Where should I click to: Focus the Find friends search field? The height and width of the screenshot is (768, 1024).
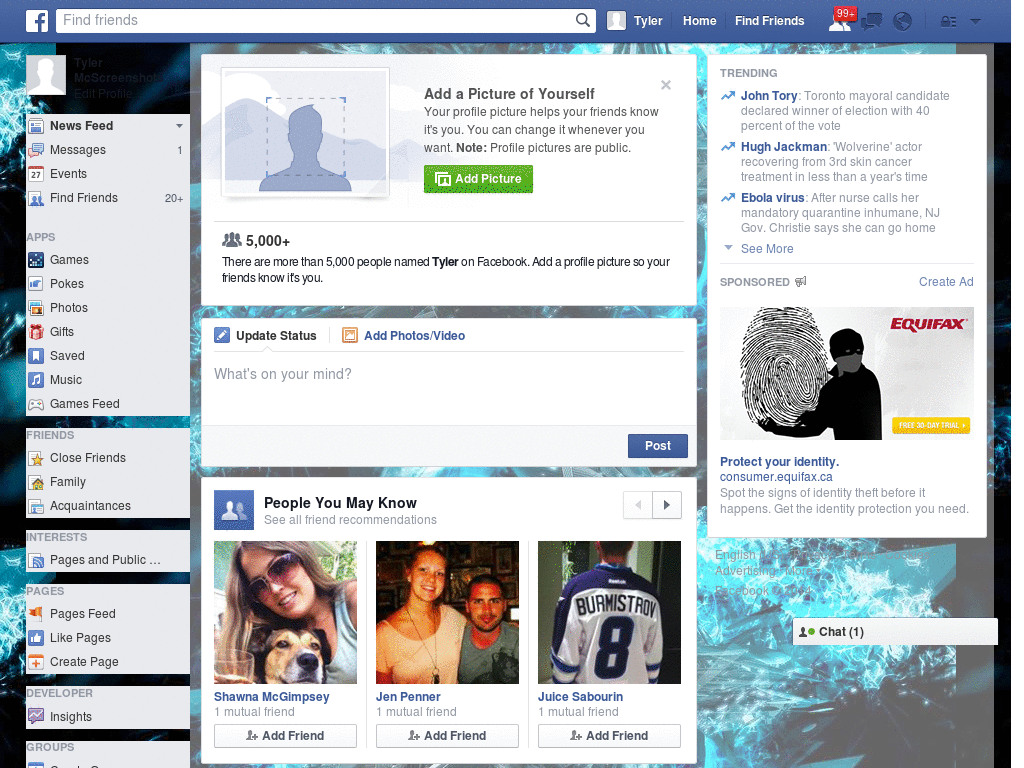[315, 20]
